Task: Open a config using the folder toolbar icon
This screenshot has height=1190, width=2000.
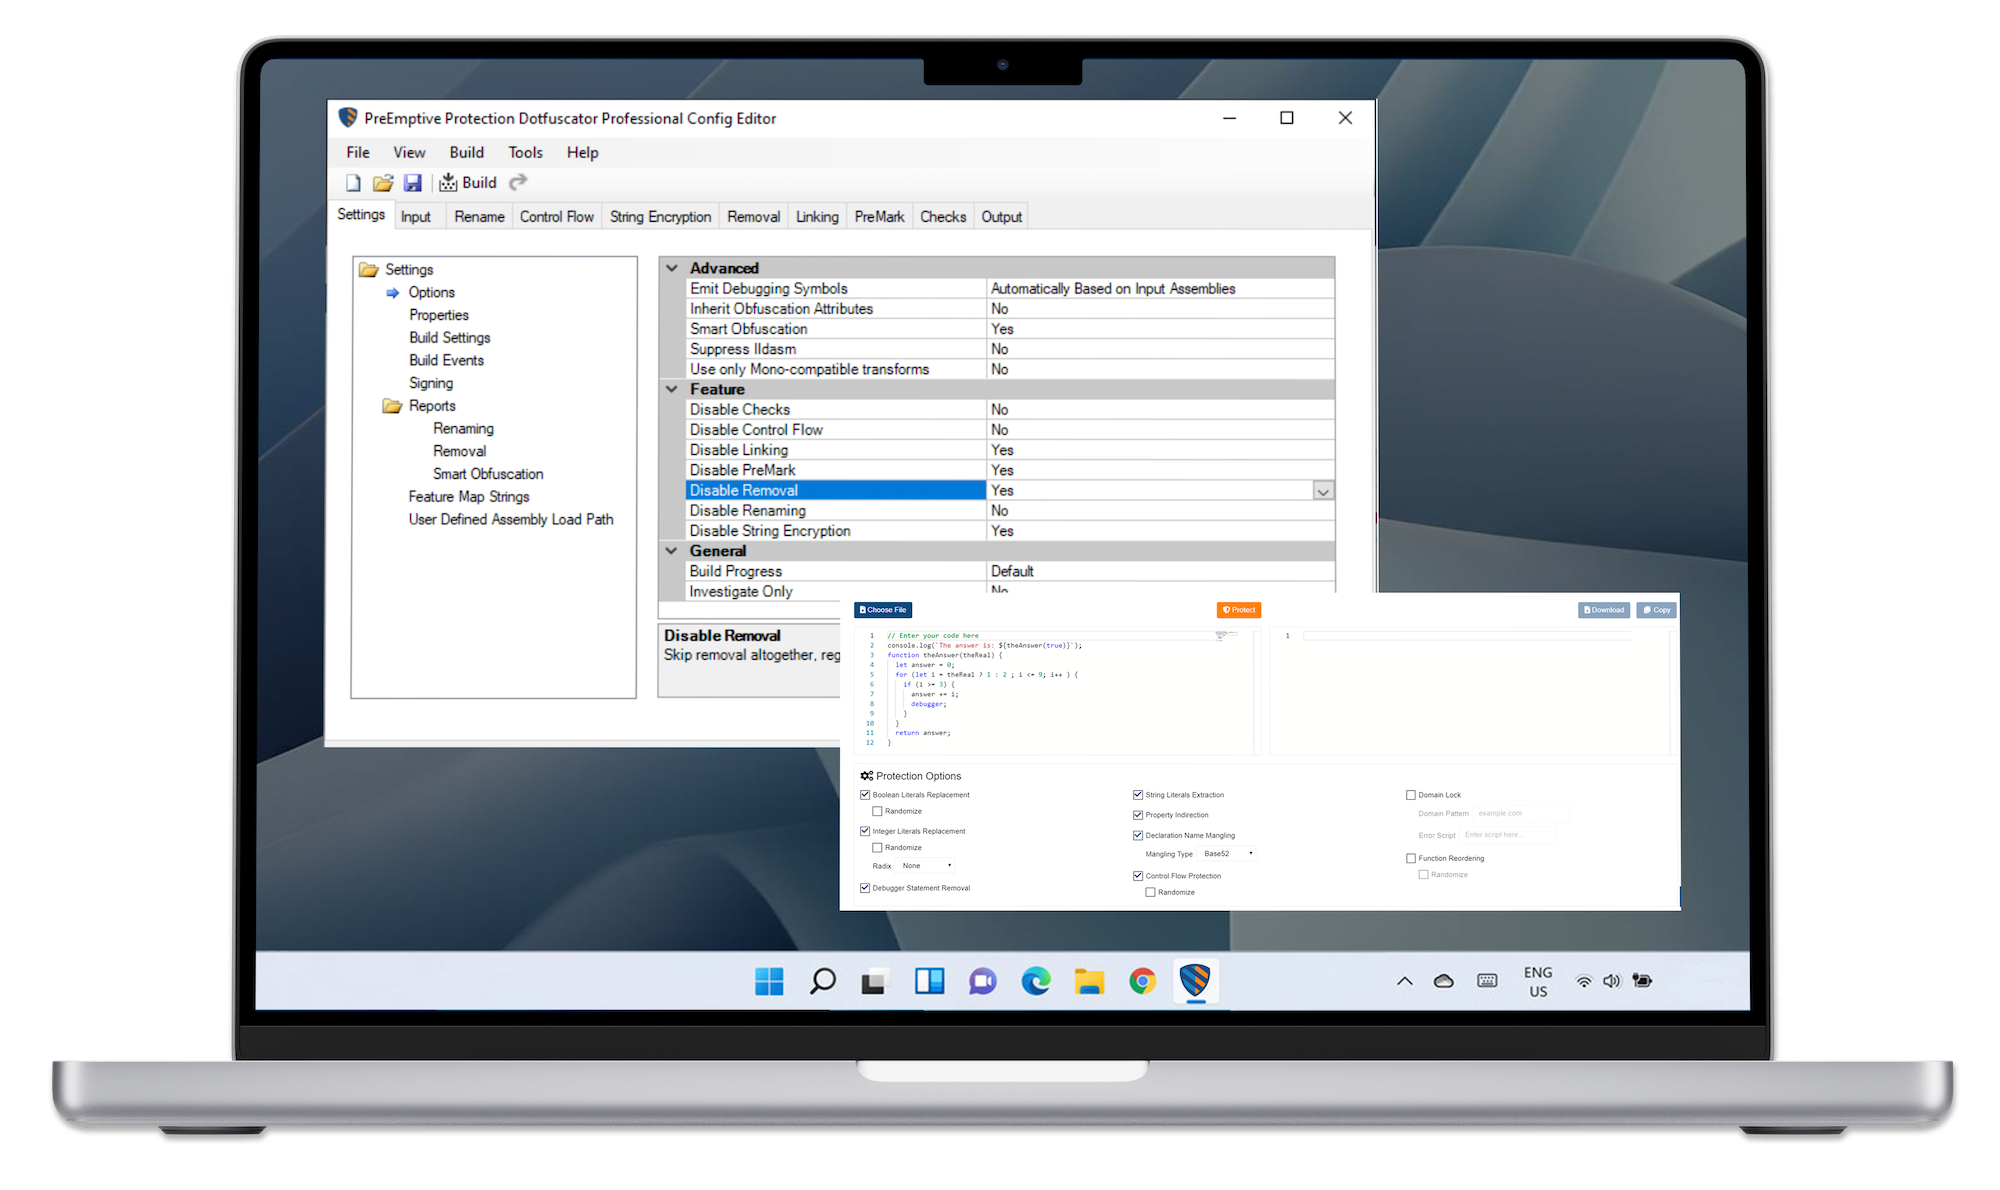Action: [x=383, y=182]
